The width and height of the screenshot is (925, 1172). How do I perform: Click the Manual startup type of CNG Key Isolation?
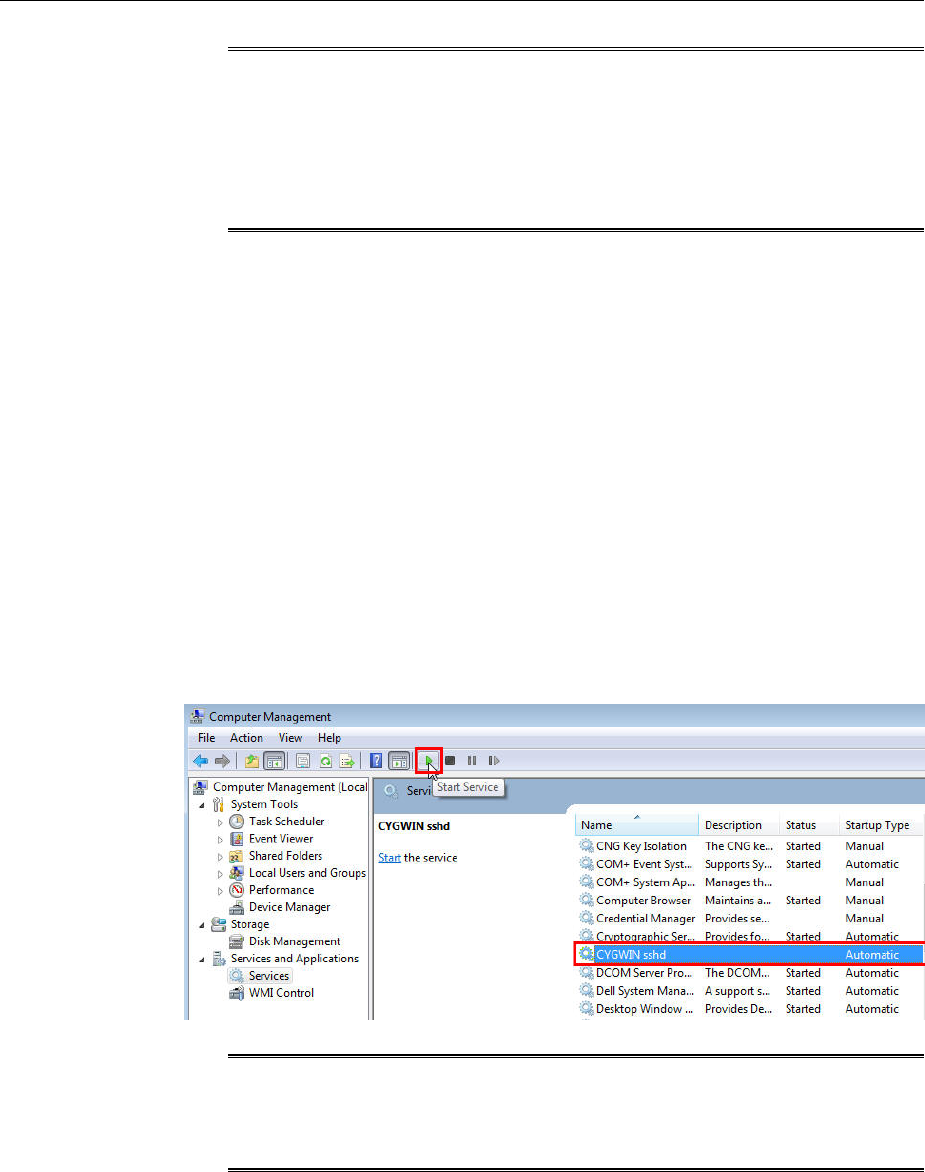864,846
